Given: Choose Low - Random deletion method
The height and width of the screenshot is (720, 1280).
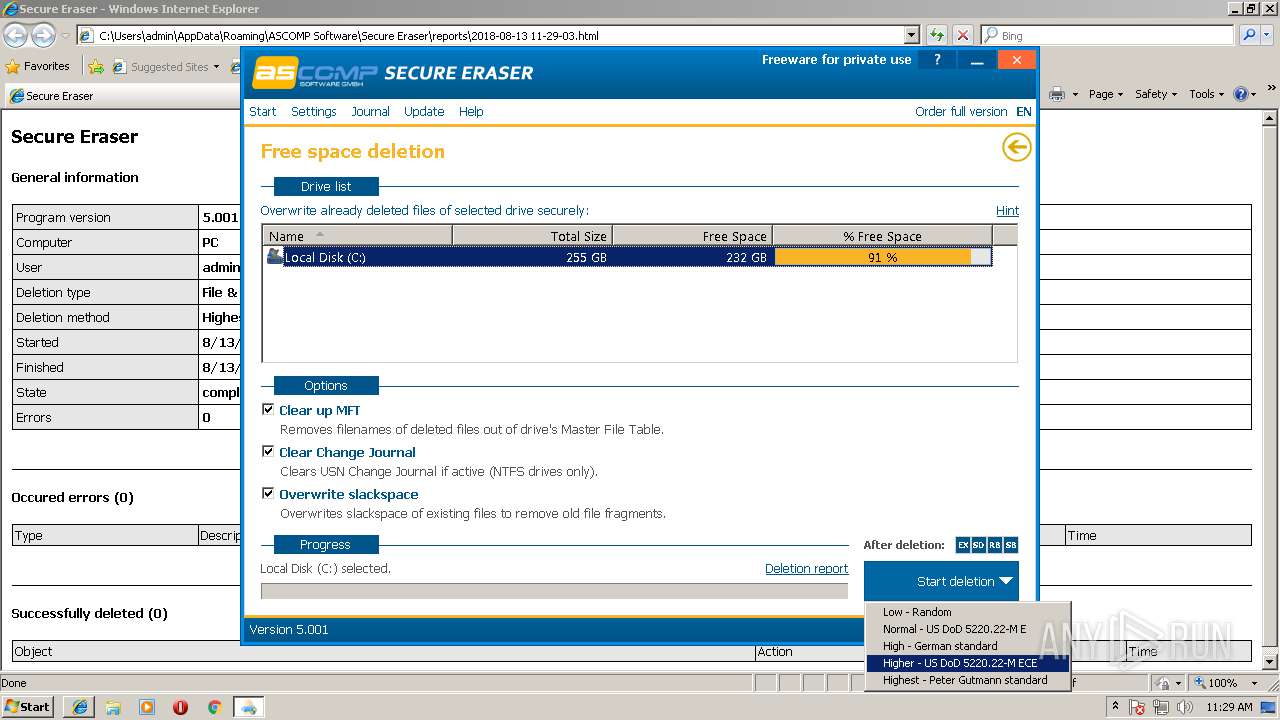Looking at the screenshot, I should (x=968, y=612).
